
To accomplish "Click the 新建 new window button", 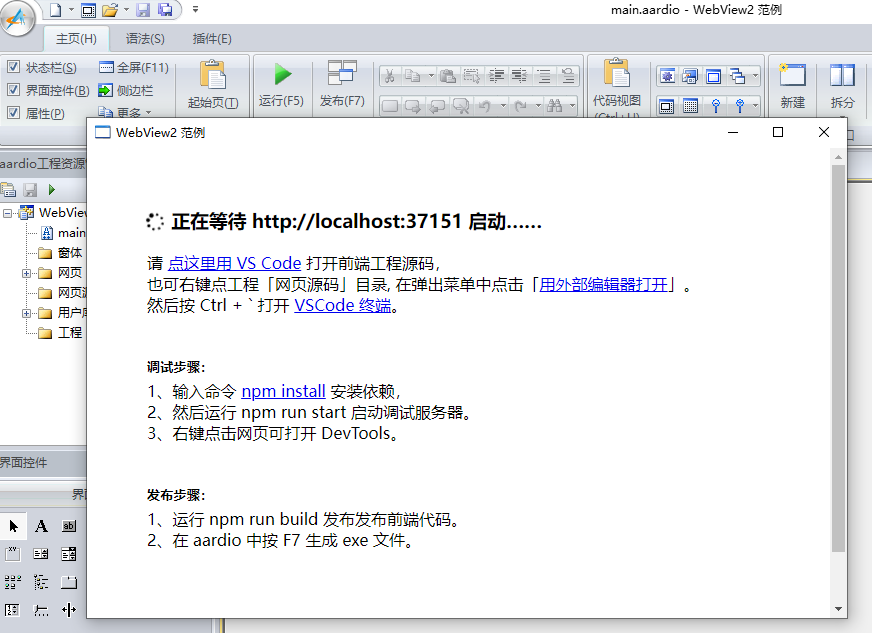I will pos(792,85).
